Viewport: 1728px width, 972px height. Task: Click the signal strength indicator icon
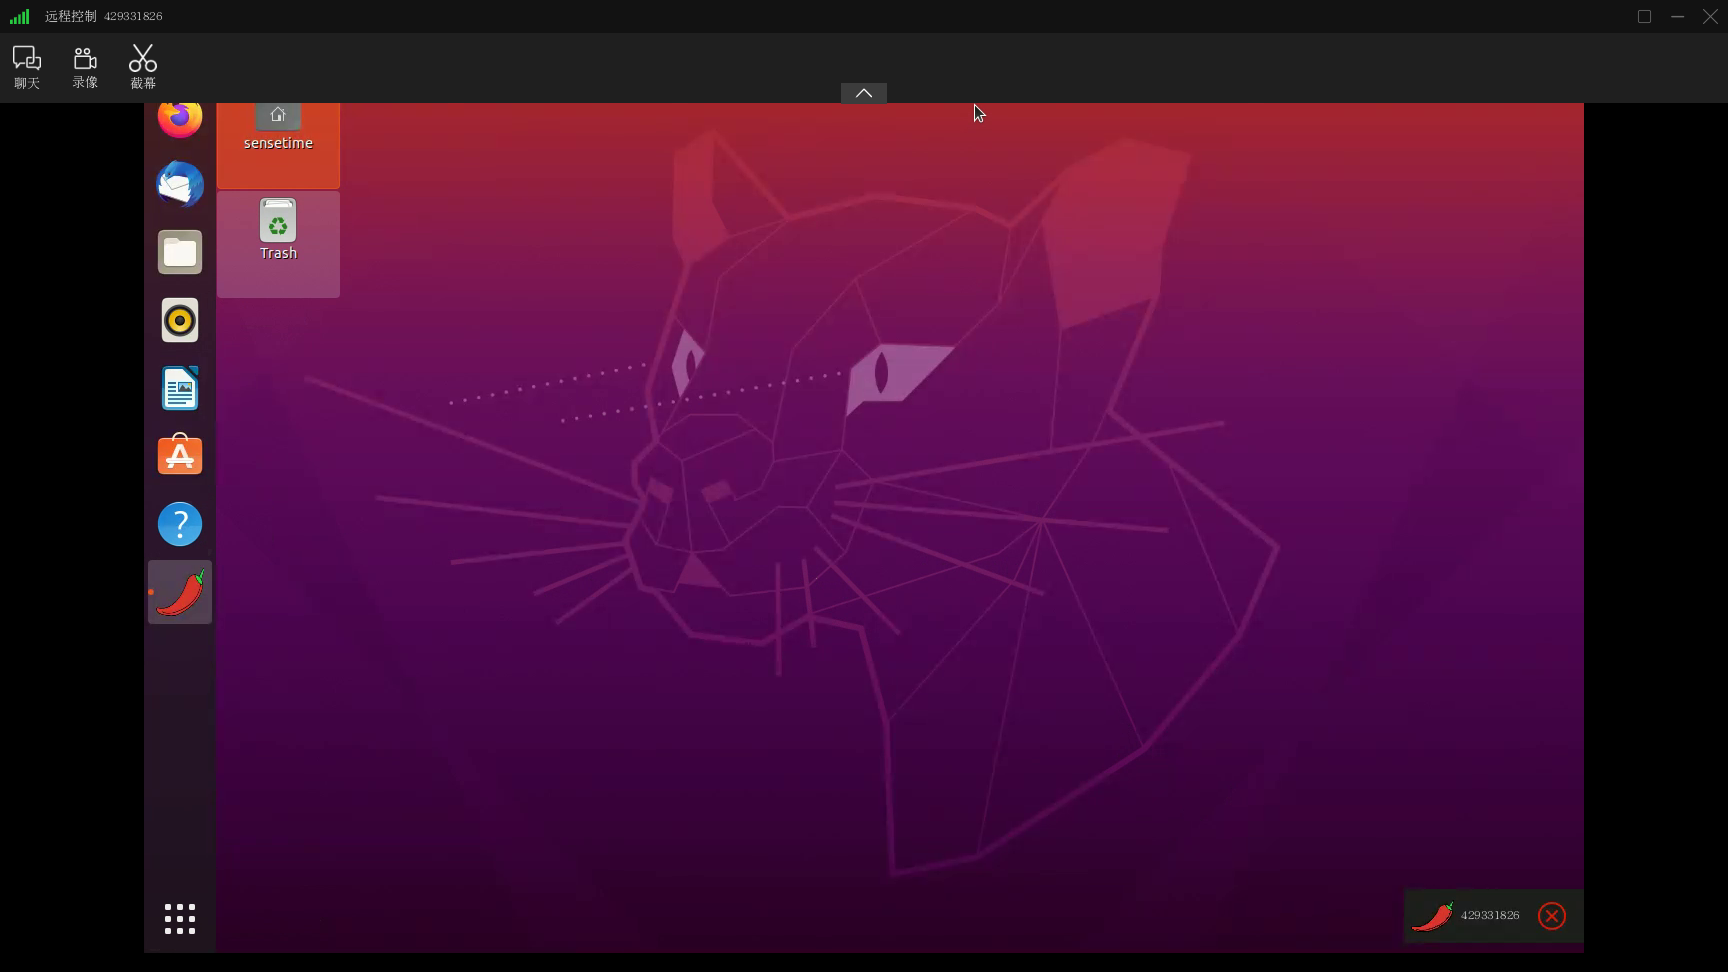pos(20,16)
